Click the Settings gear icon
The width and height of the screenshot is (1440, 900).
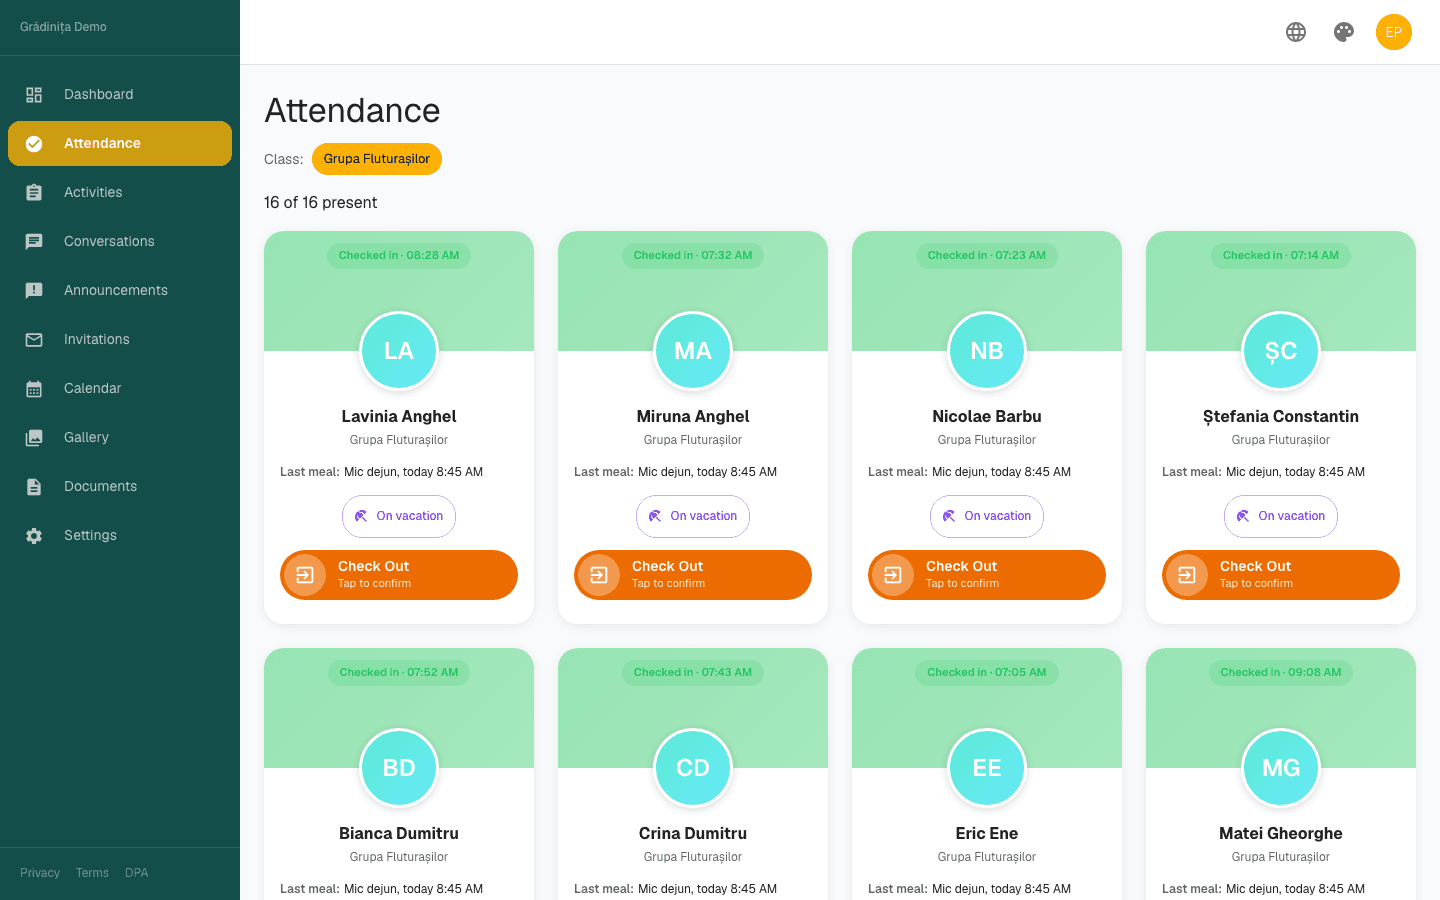pos(34,536)
